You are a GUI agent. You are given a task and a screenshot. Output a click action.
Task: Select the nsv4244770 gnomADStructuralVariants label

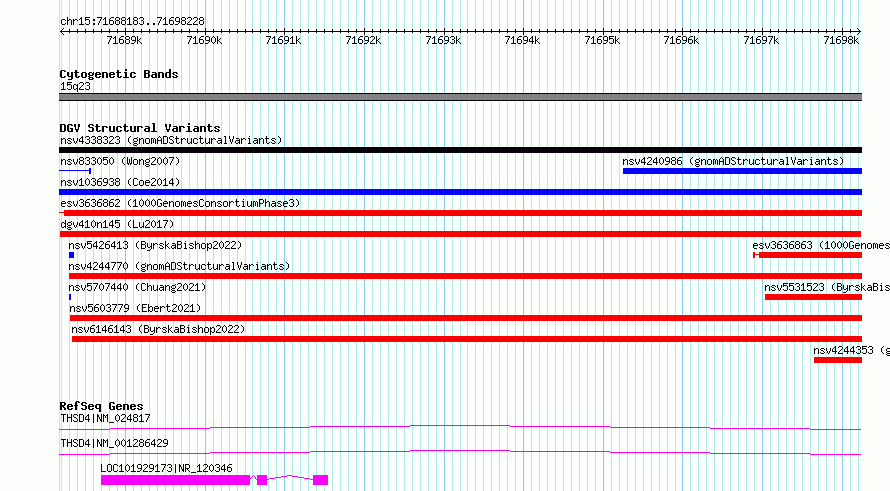tap(179, 266)
